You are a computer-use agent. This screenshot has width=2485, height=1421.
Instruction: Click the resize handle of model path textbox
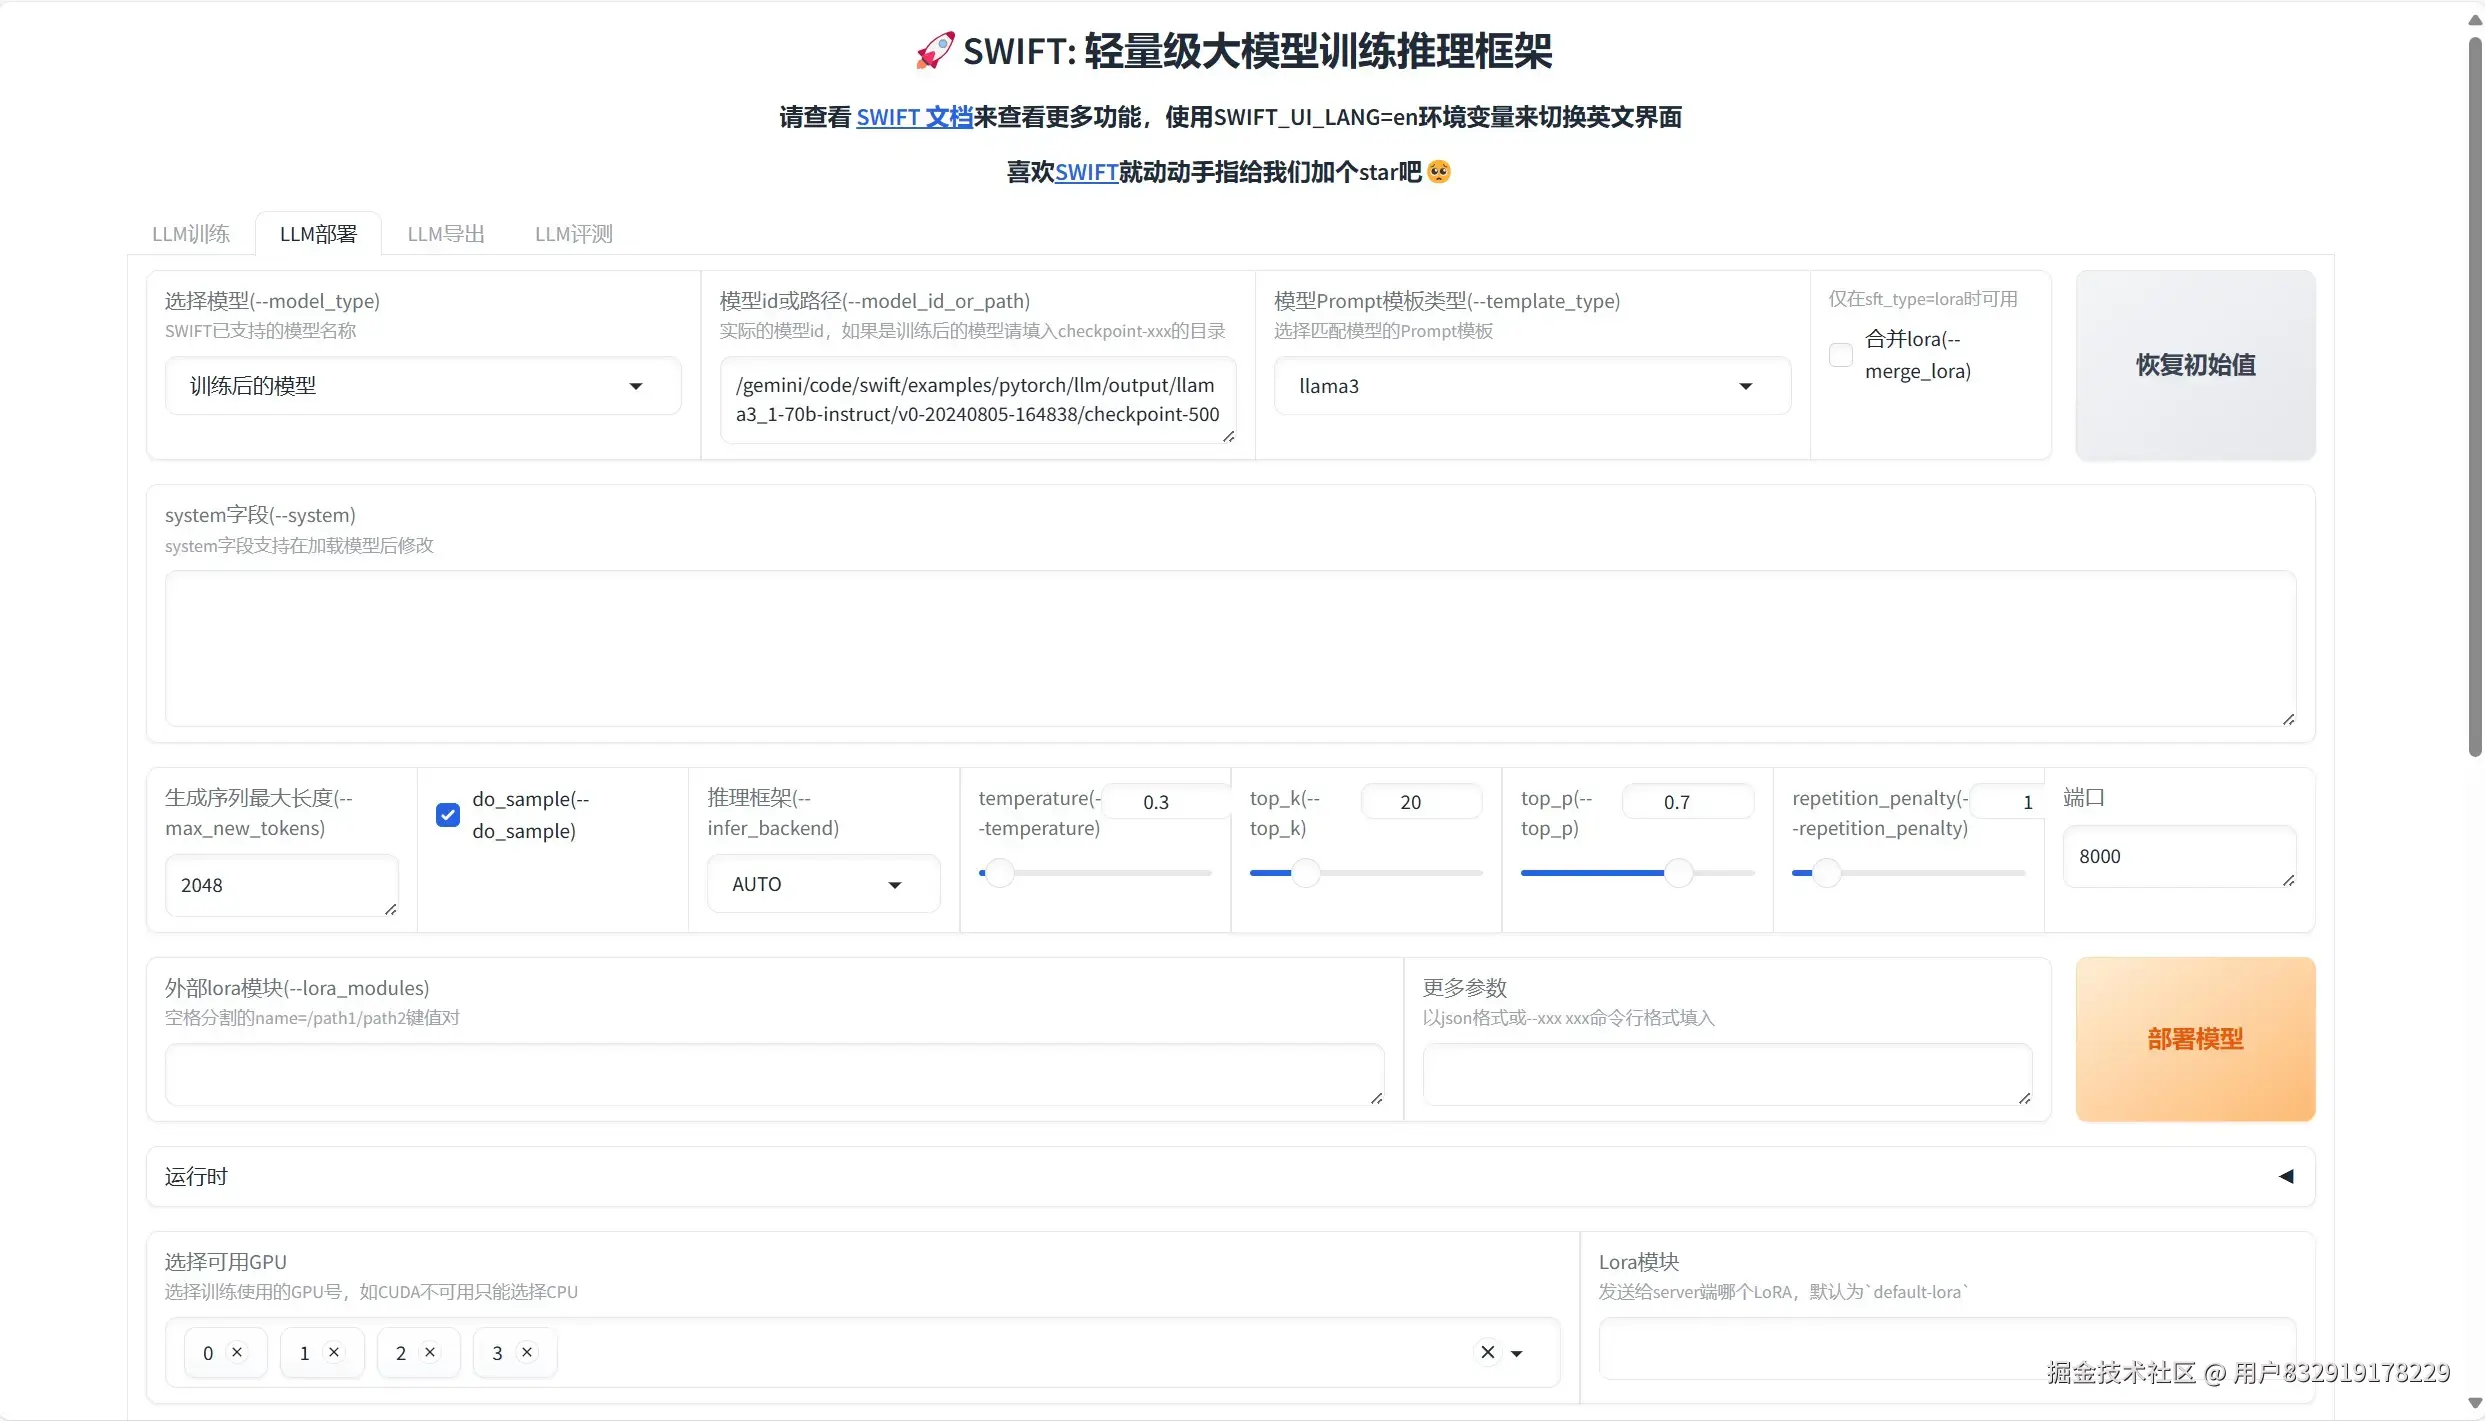tap(1228, 436)
